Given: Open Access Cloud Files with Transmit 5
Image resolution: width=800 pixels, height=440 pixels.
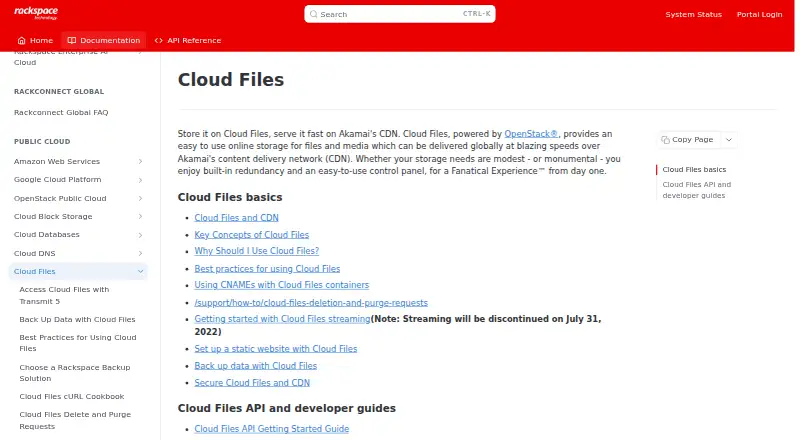Looking at the screenshot, I should 64,296.
